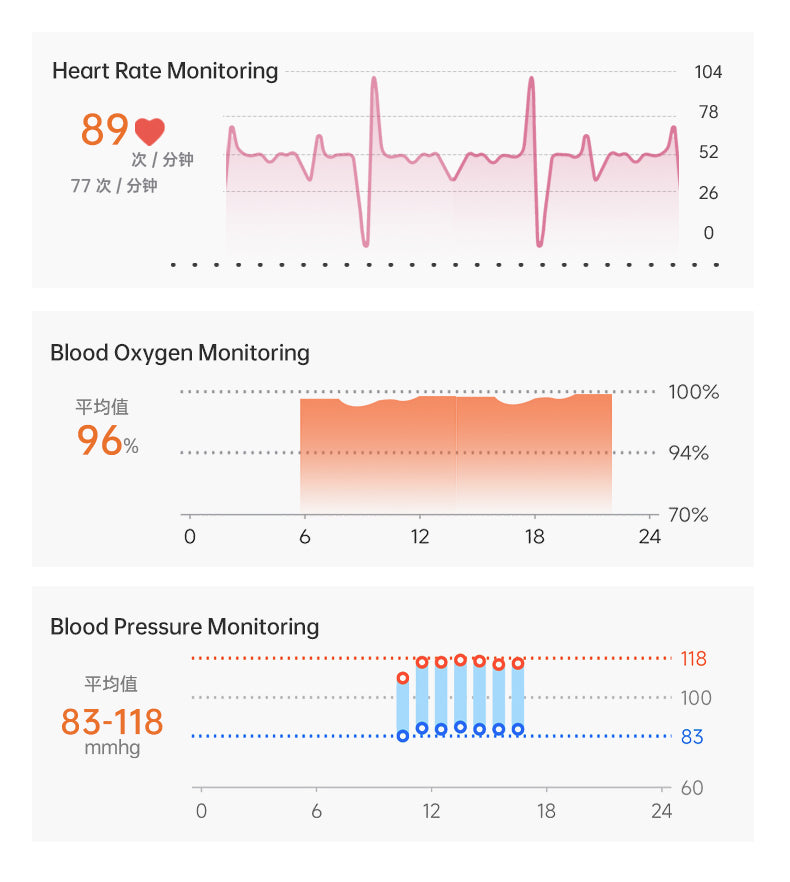
Task: Click the 94% label on oxygen chart
Action: (688, 454)
